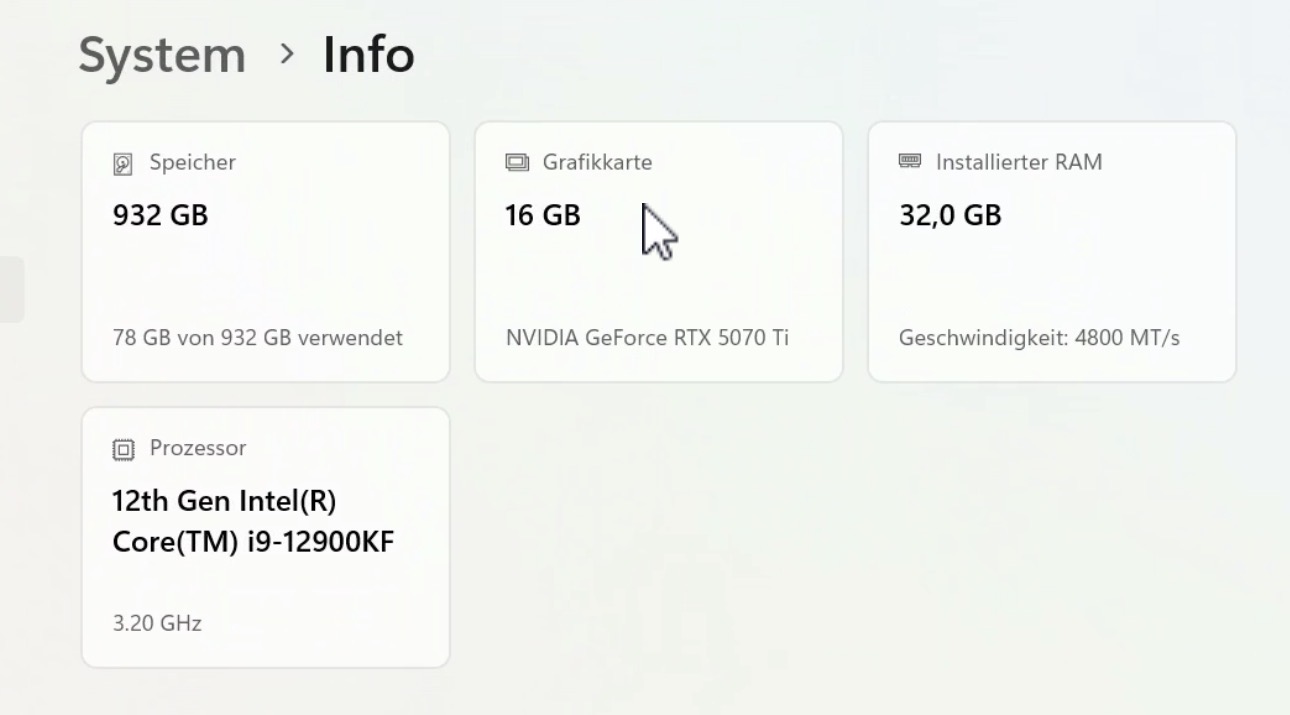Screen dimensions: 1290x715
Task: Click the 32,0 GB RAM value
Action: [950, 215]
